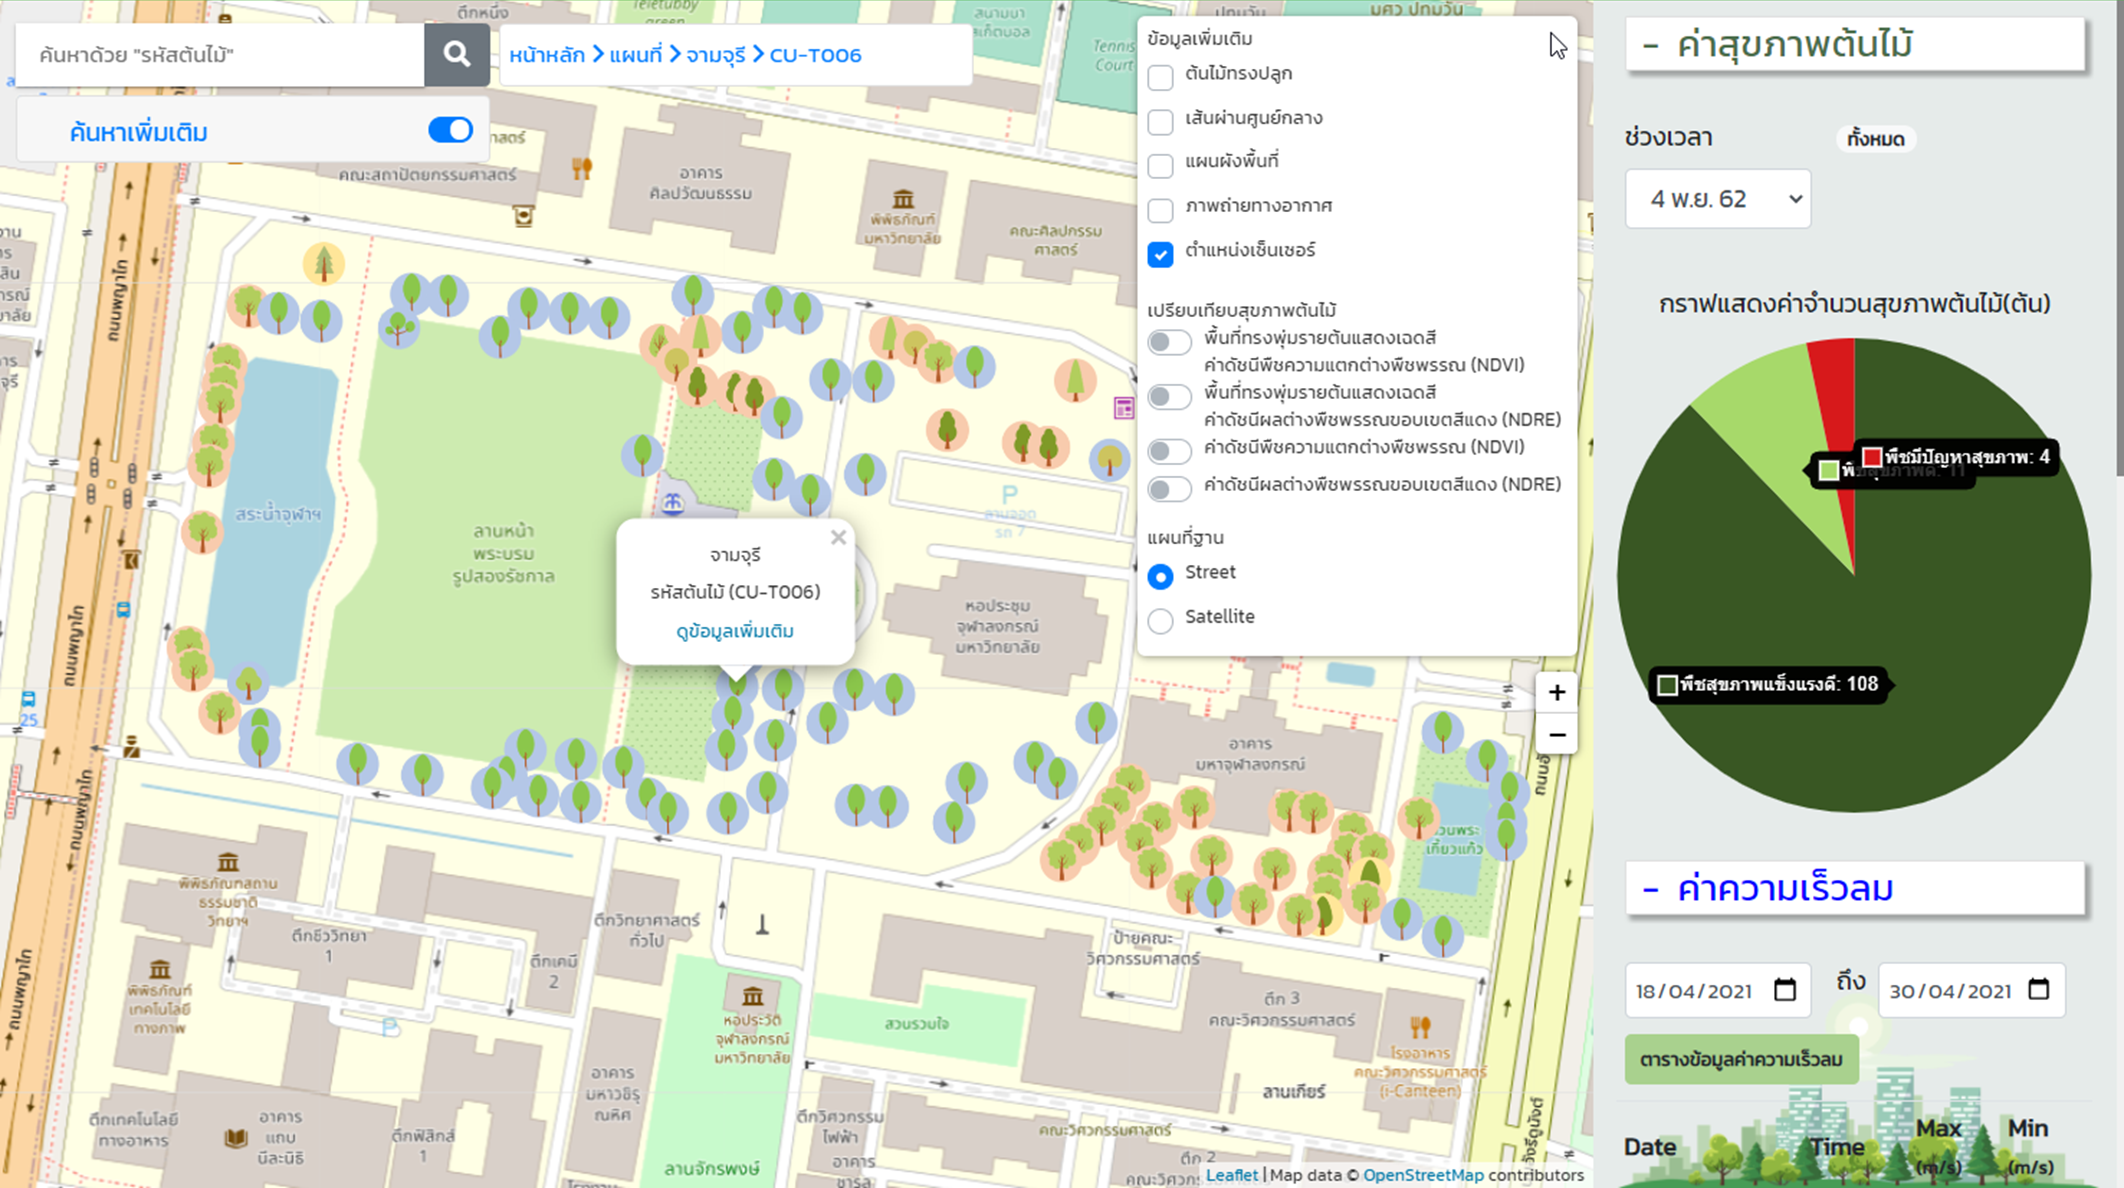Zoom in with the map plus button

point(1556,692)
